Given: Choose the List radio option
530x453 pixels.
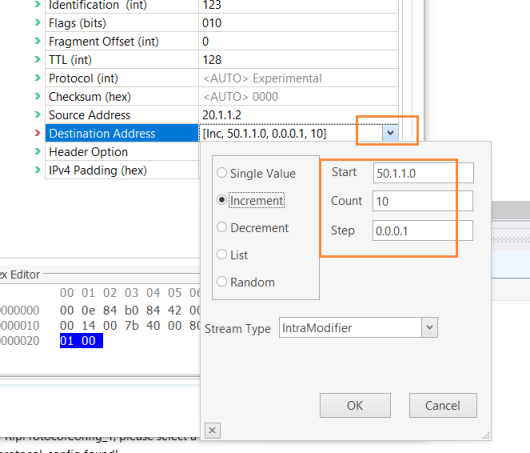Looking at the screenshot, I should coord(222,254).
